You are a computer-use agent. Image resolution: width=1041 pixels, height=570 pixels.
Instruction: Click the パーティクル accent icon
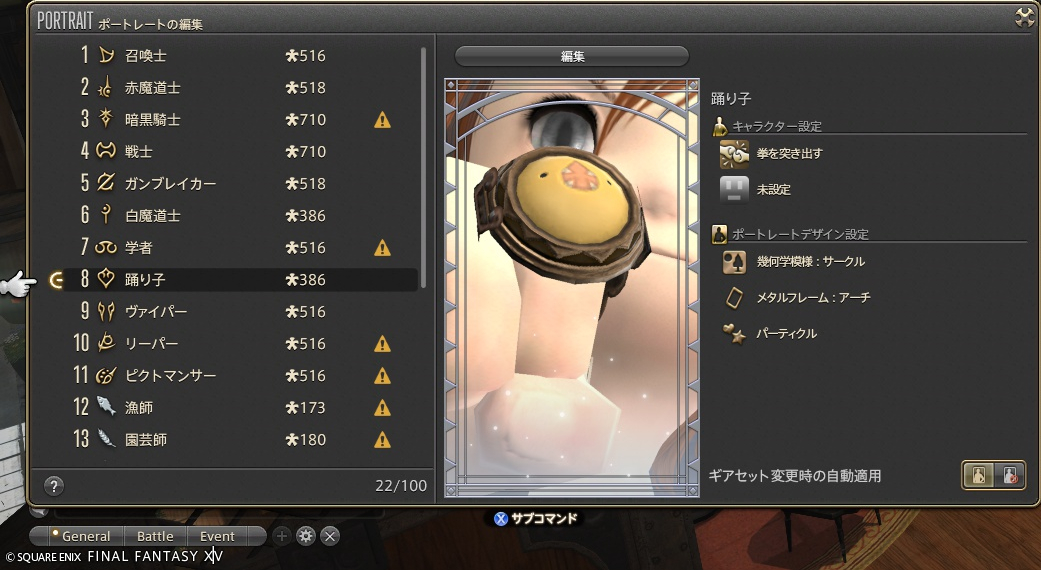734,334
